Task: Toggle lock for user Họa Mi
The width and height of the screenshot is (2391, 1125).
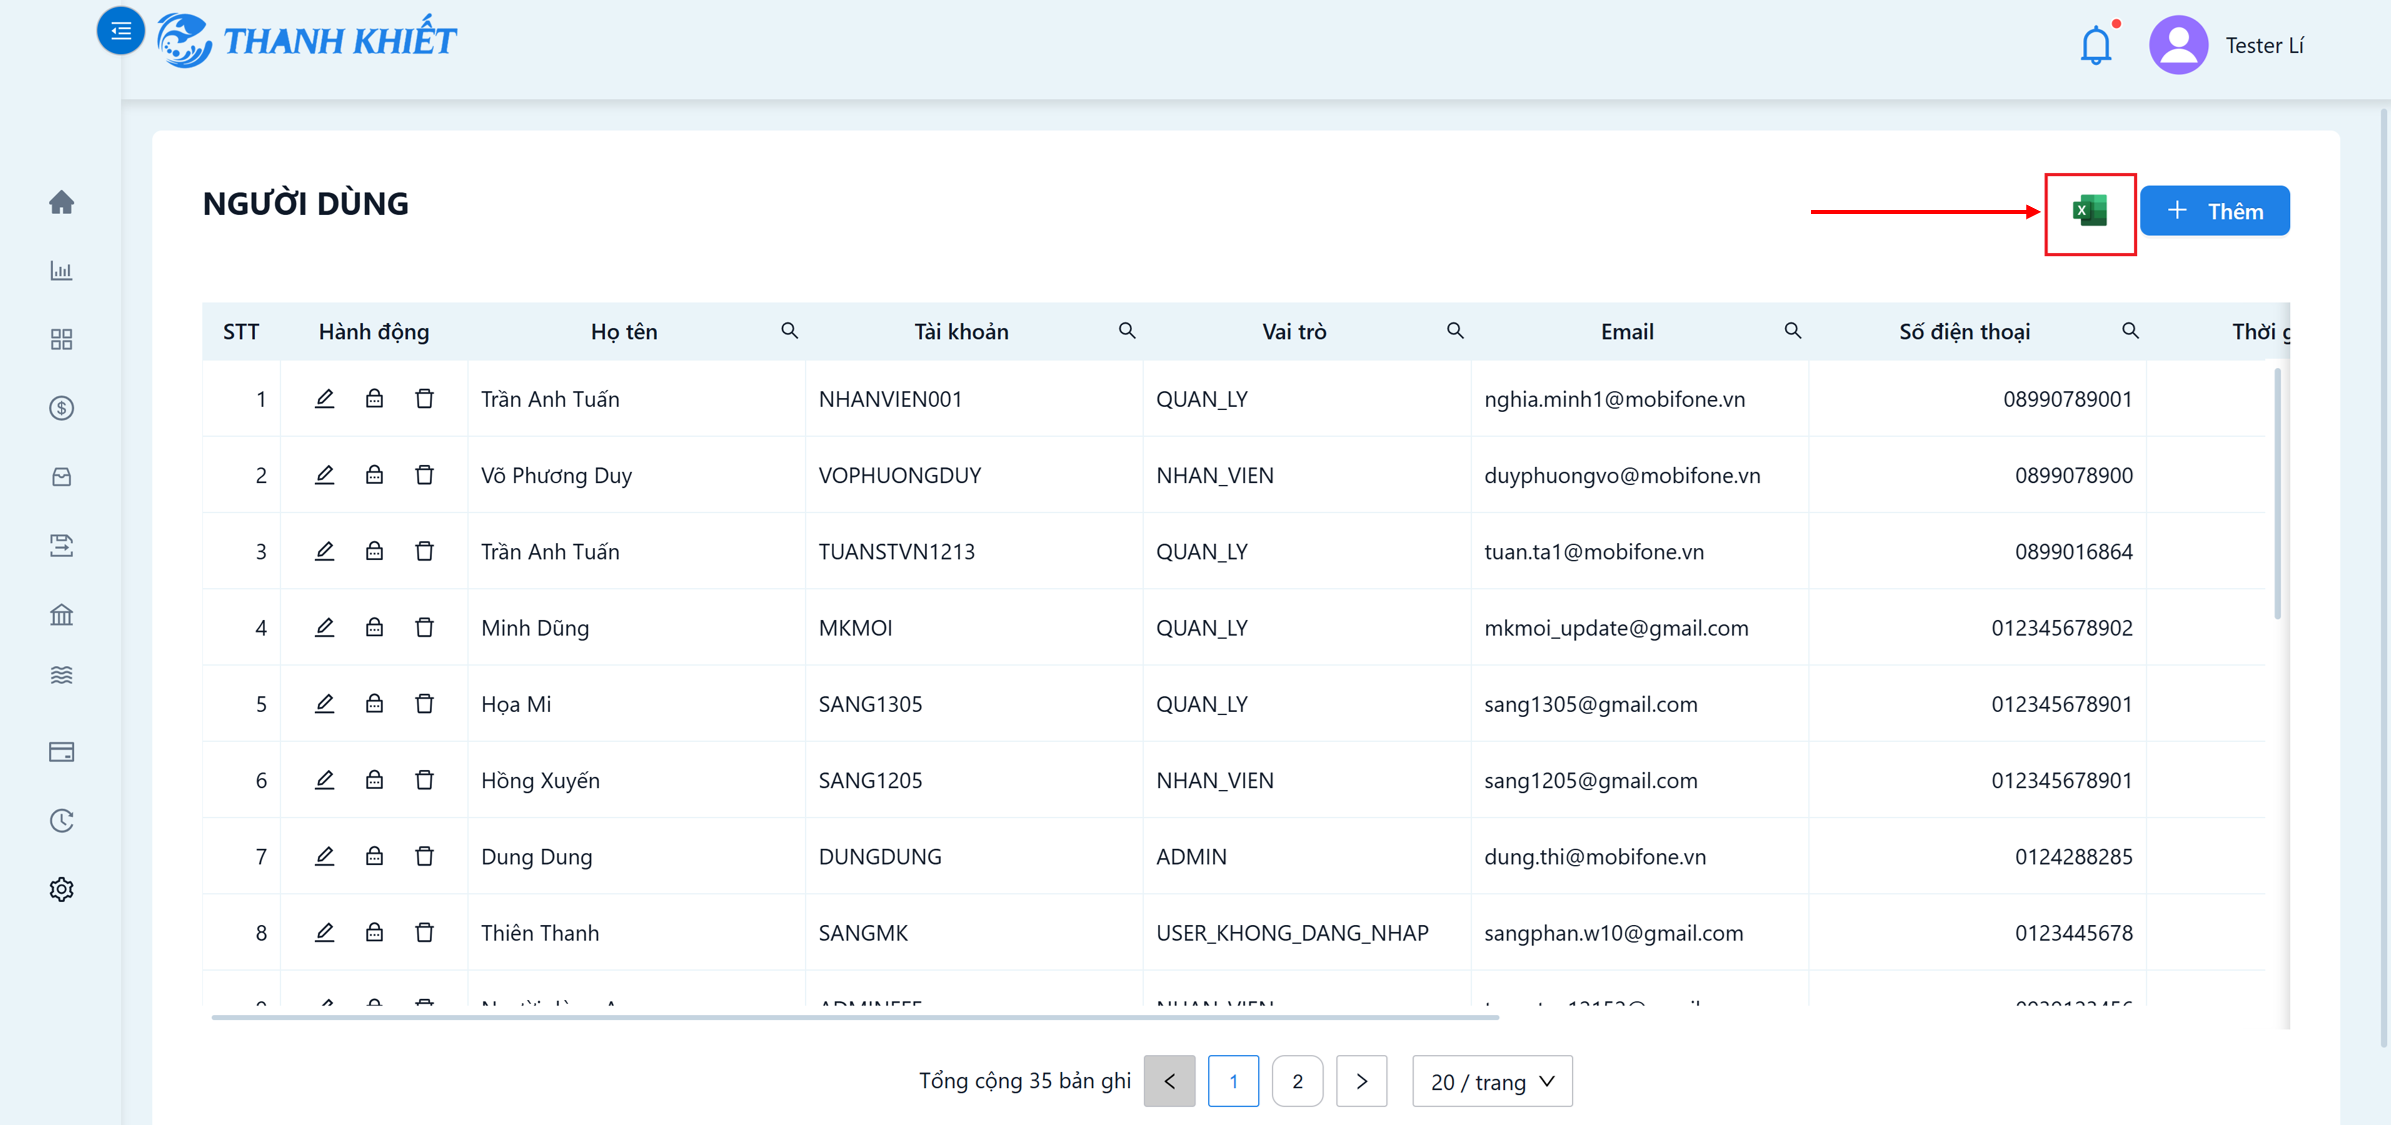Action: point(374,704)
